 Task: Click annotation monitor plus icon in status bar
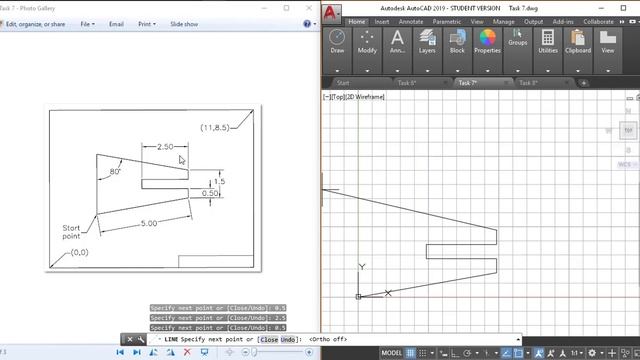(611, 353)
